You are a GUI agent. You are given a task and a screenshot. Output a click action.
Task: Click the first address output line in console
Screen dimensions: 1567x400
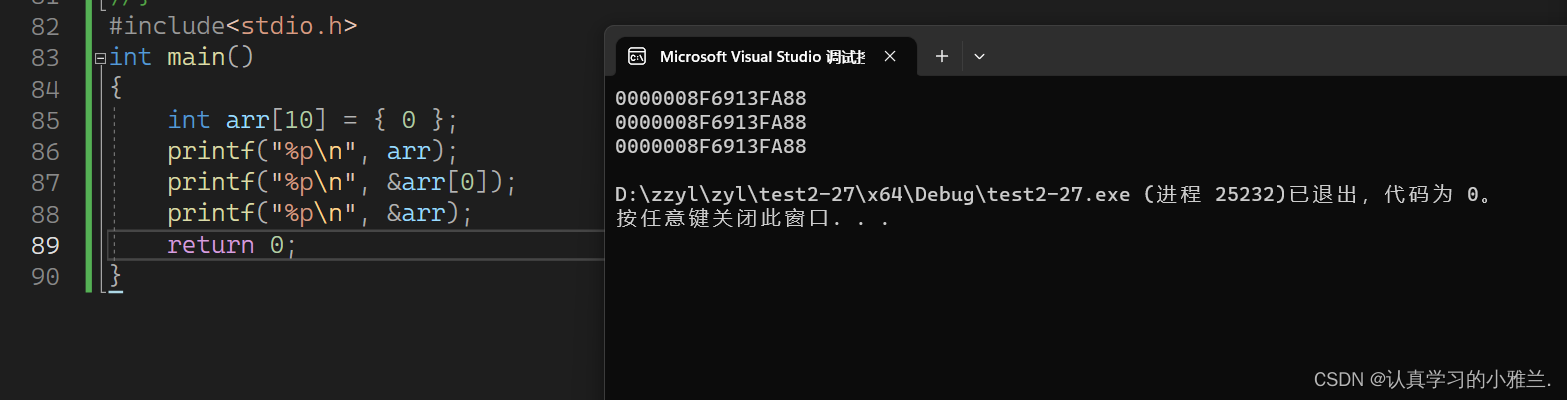711,99
